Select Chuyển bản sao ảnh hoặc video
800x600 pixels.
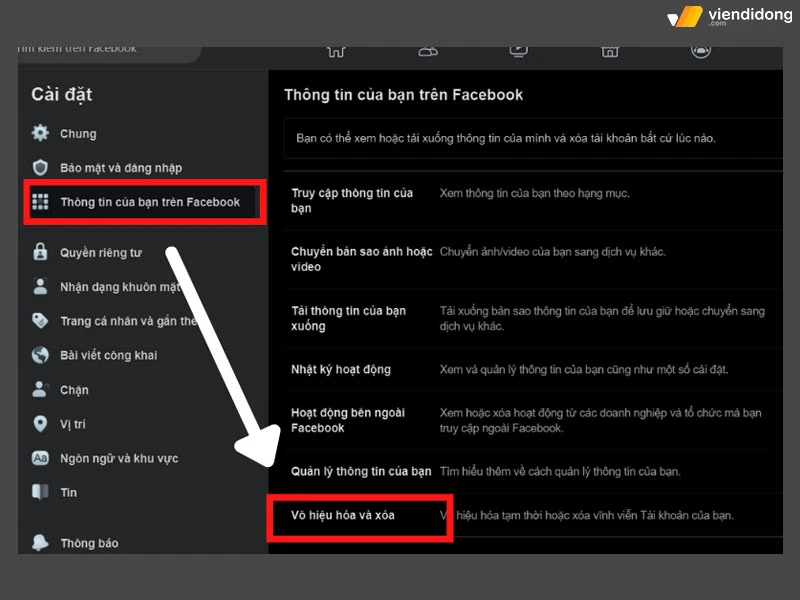pyautogui.click(x=361, y=259)
